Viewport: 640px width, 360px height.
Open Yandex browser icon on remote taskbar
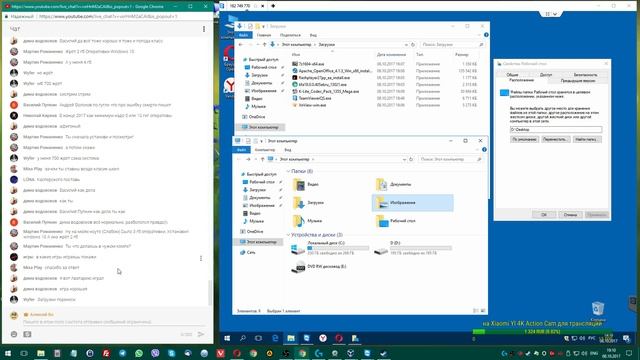coord(323,338)
